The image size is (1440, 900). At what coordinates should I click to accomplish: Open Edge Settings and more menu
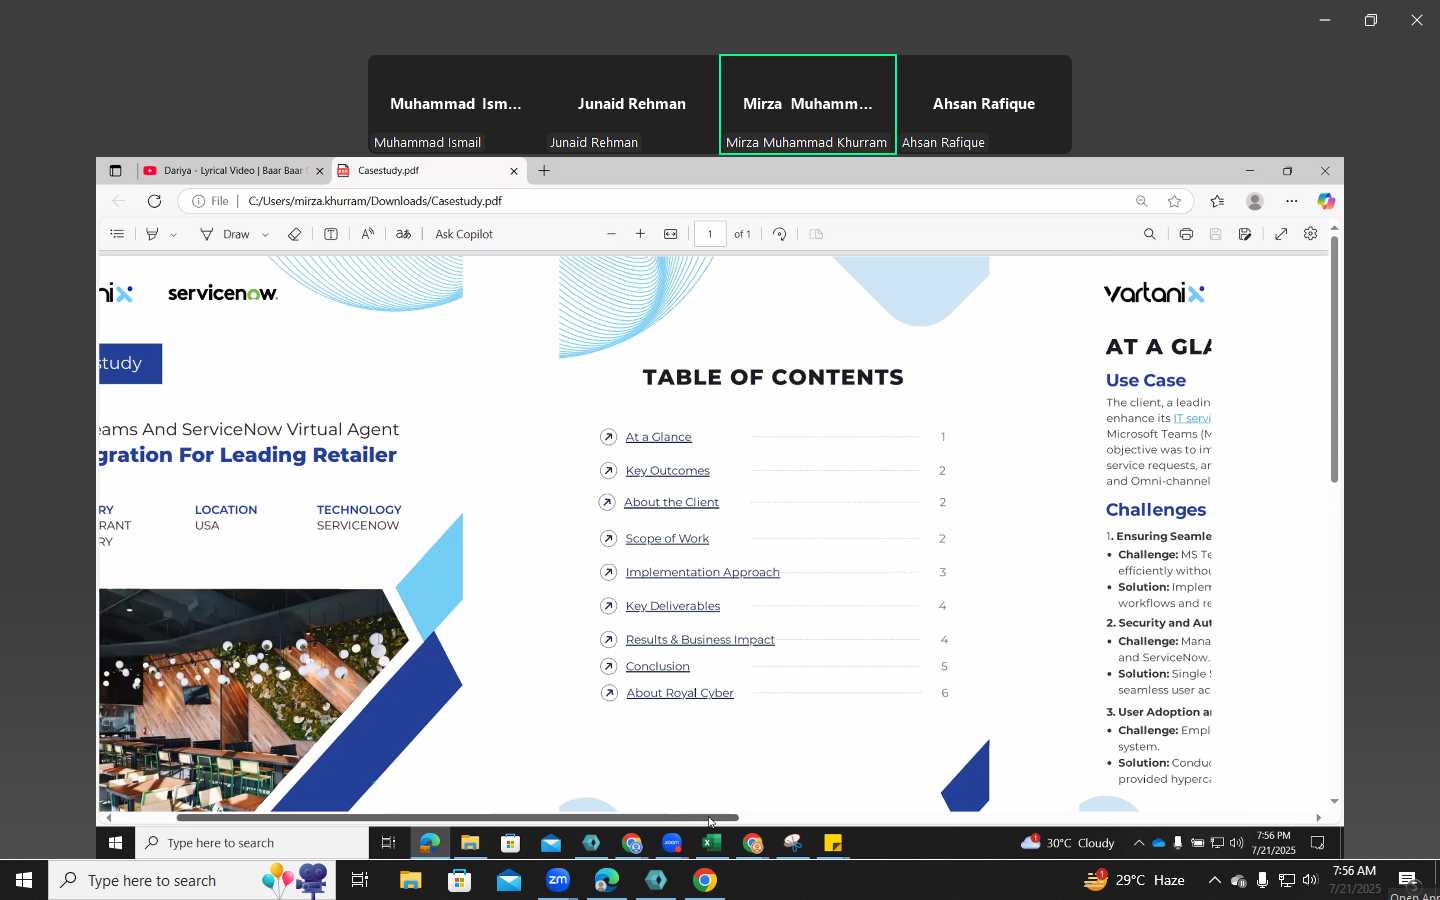click(1292, 201)
